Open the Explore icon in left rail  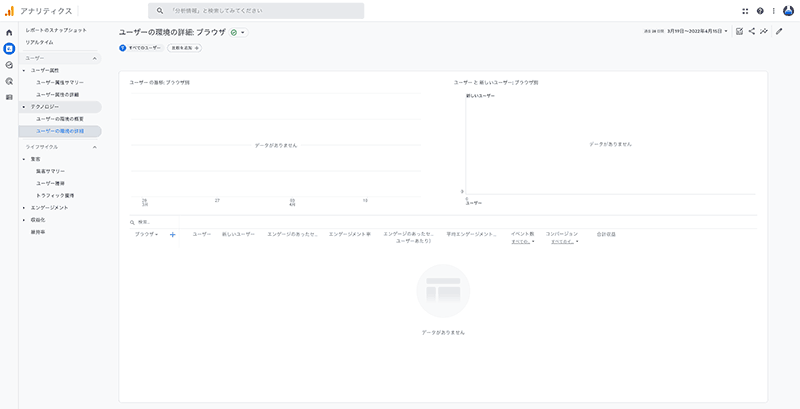pyautogui.click(x=9, y=64)
